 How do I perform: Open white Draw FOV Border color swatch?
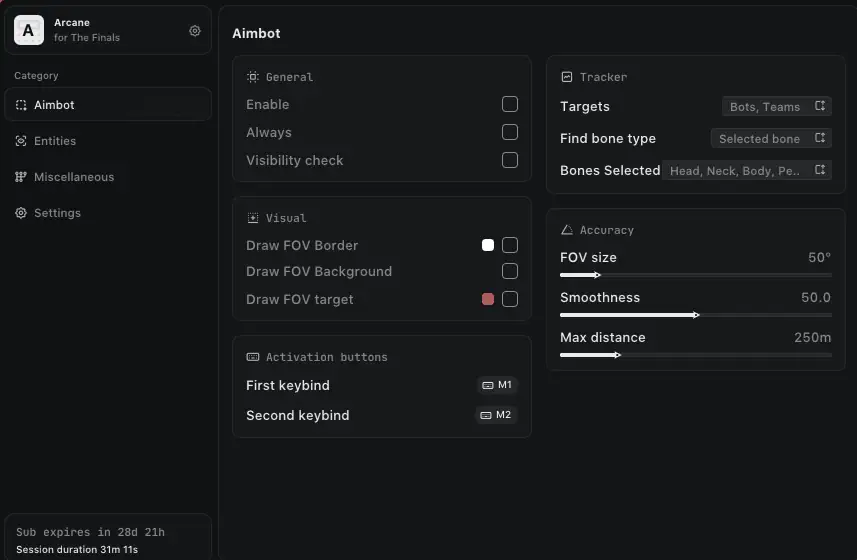[x=488, y=245]
